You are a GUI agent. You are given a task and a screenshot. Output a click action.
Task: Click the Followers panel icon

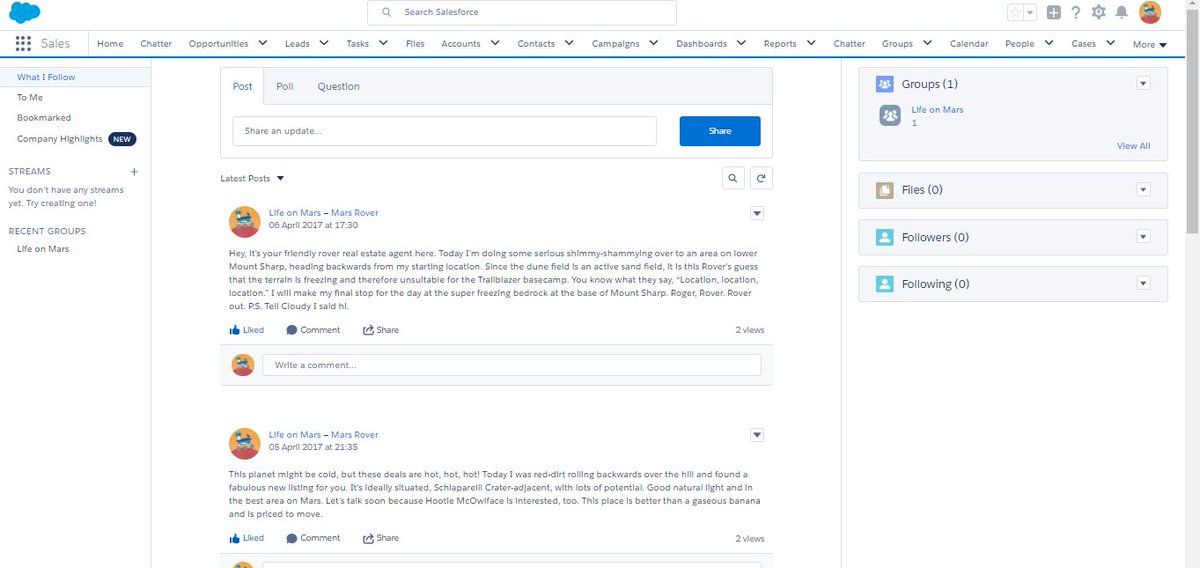[x=884, y=237]
